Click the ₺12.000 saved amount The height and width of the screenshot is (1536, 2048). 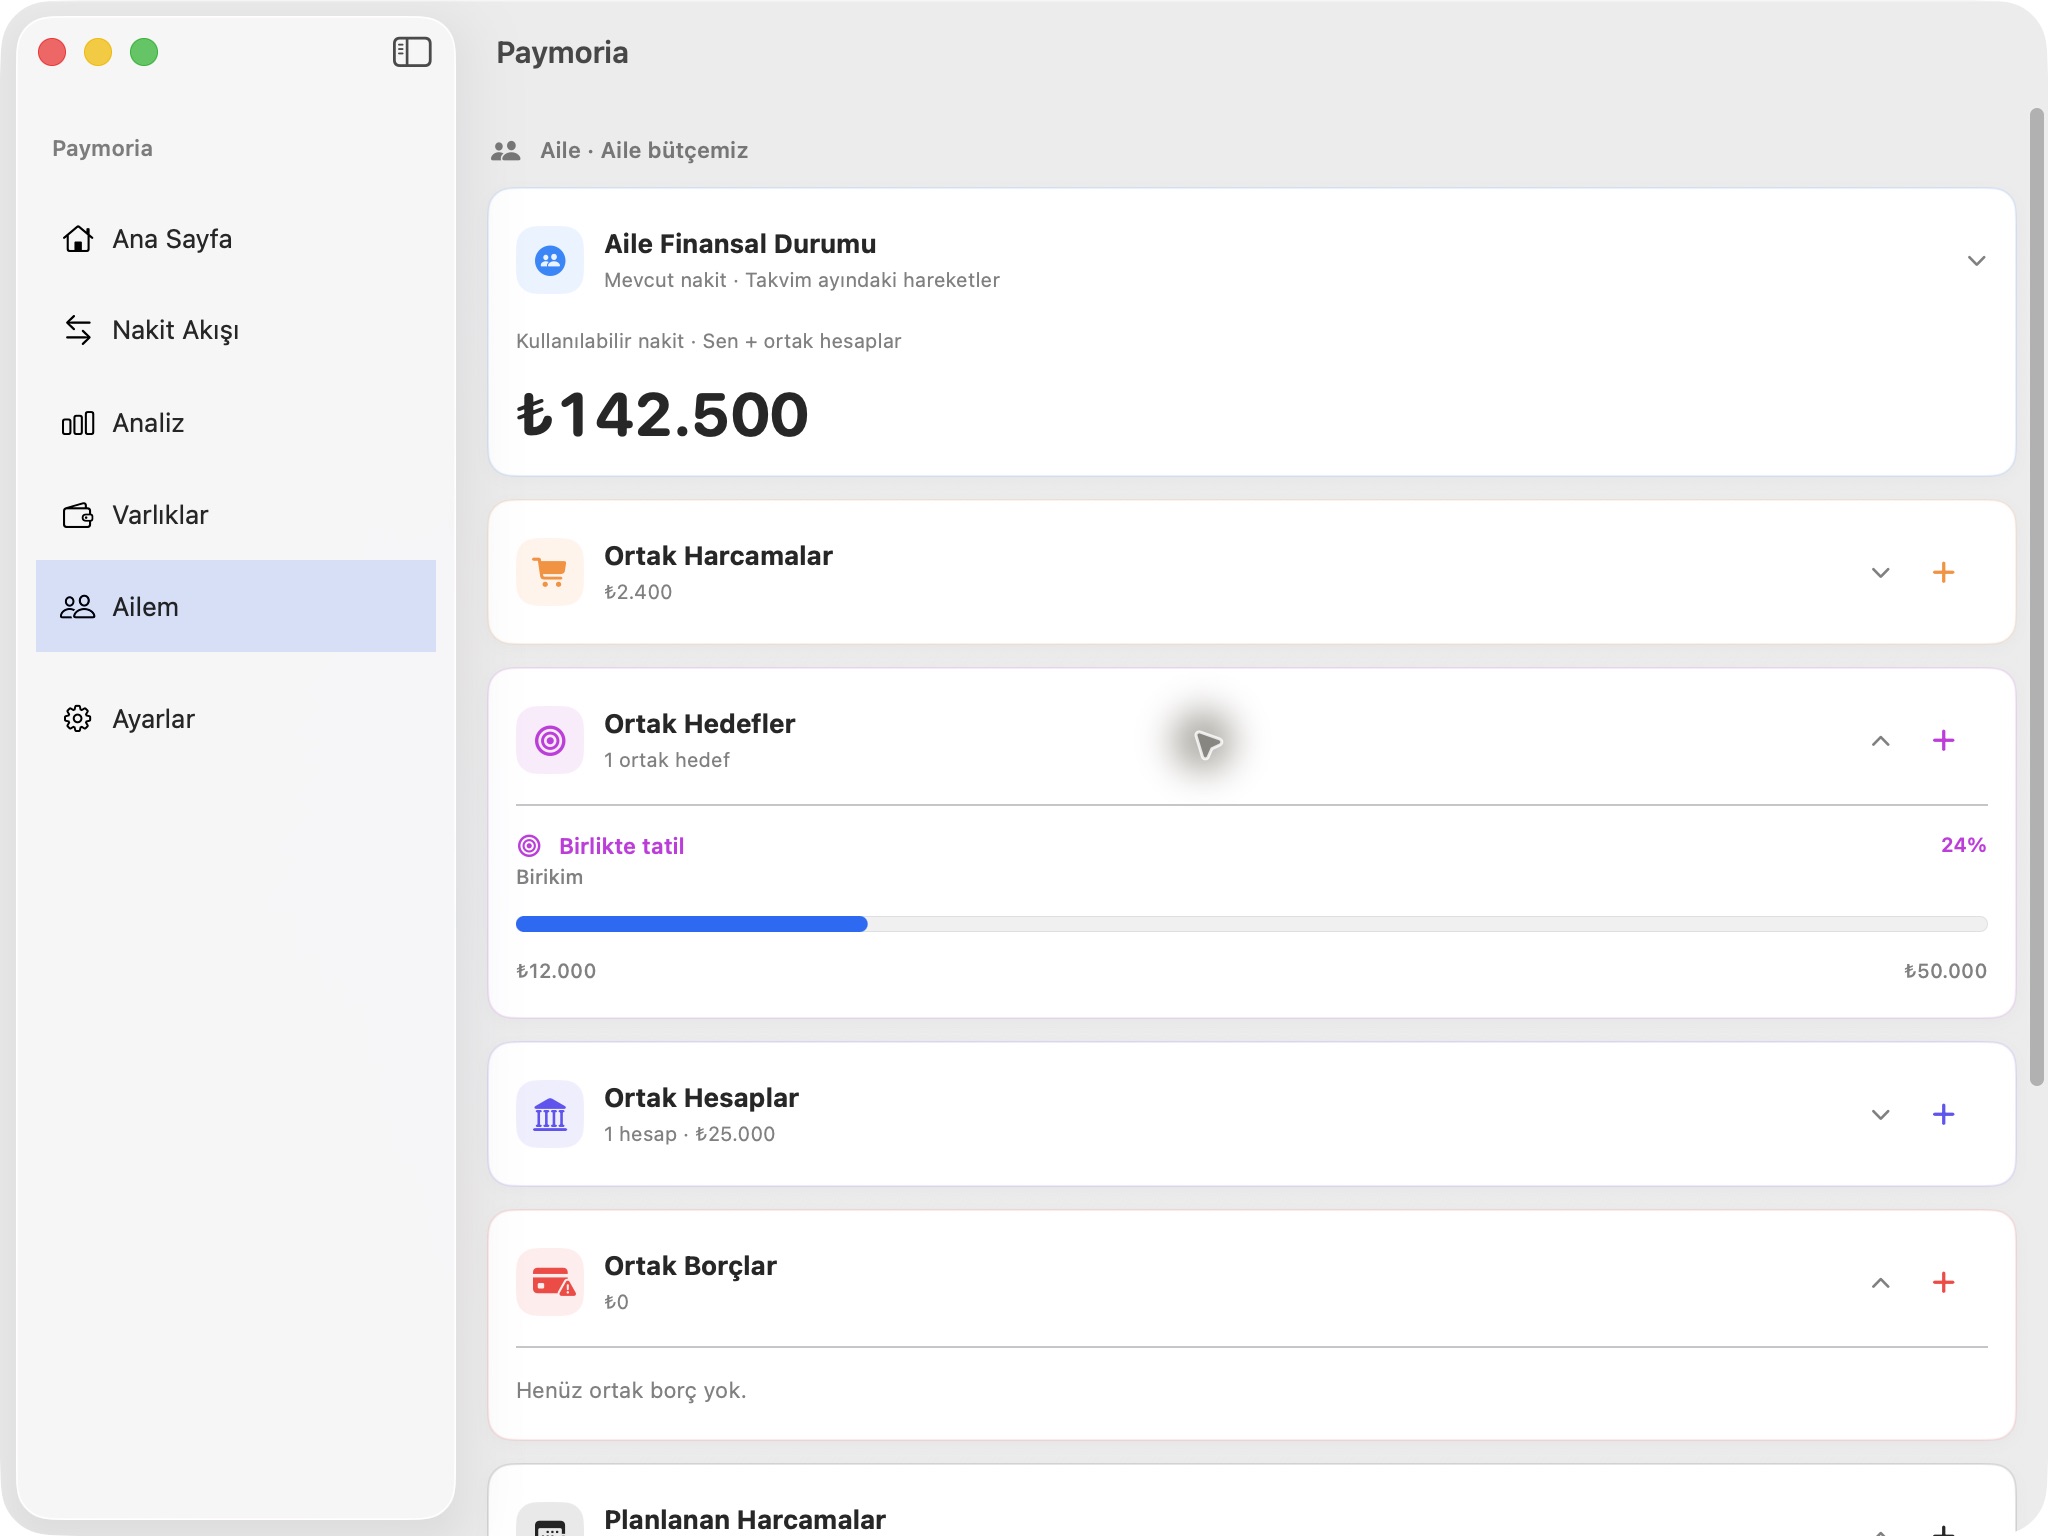tap(556, 971)
